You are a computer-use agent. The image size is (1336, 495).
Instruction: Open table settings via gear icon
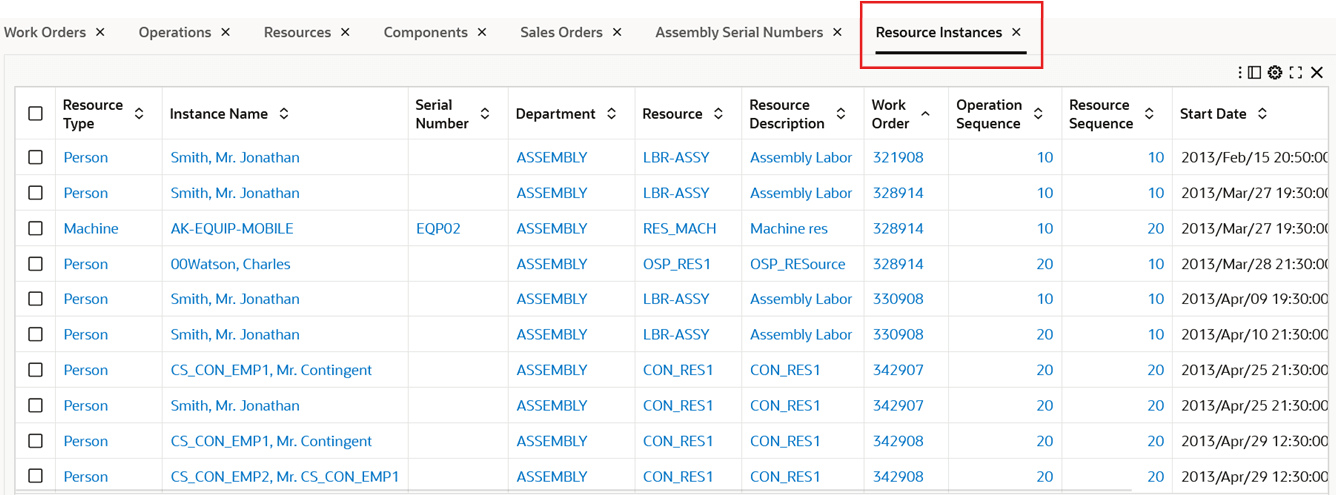tap(1275, 72)
